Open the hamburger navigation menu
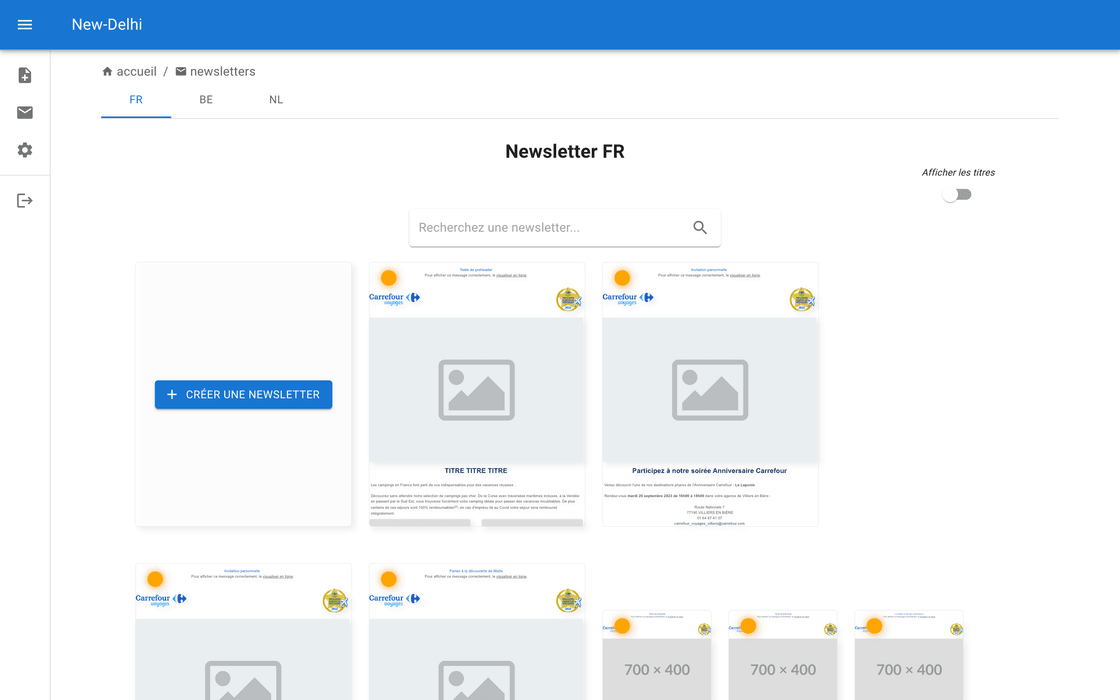The height and width of the screenshot is (700, 1120). (x=25, y=25)
